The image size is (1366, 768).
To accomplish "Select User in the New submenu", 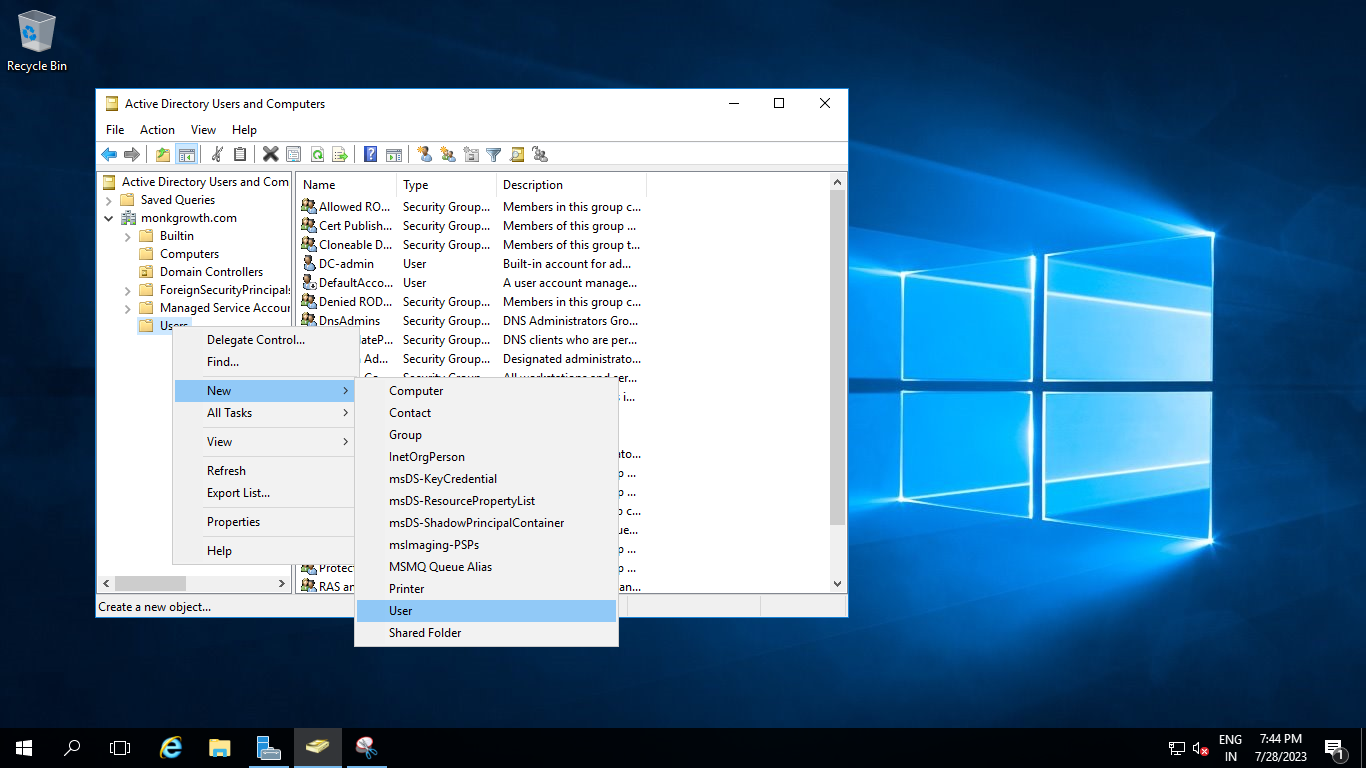I will click(x=486, y=611).
